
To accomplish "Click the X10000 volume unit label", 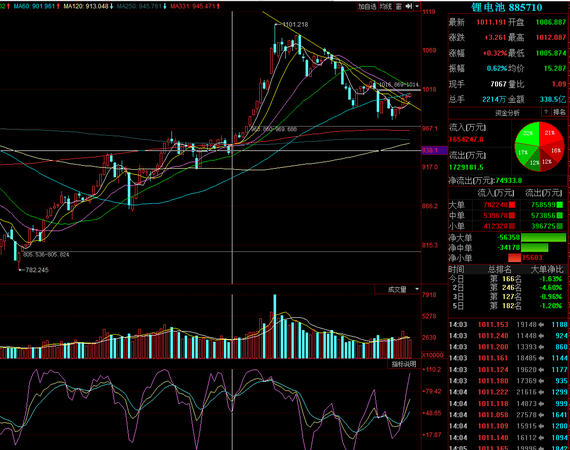I will tap(433, 355).
